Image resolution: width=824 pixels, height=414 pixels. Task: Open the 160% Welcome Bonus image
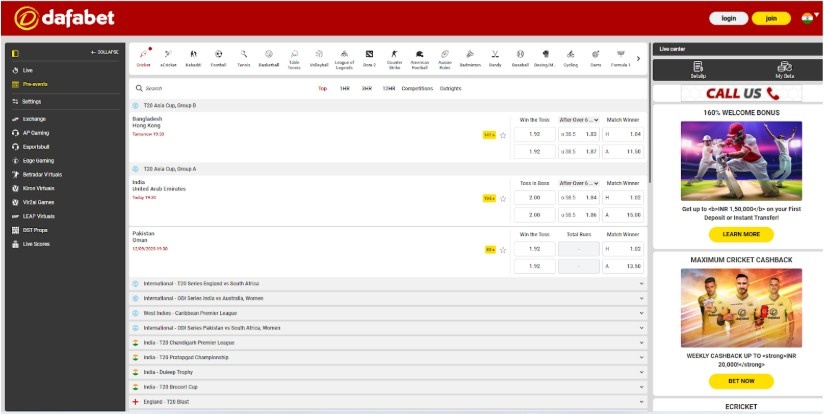coord(741,161)
